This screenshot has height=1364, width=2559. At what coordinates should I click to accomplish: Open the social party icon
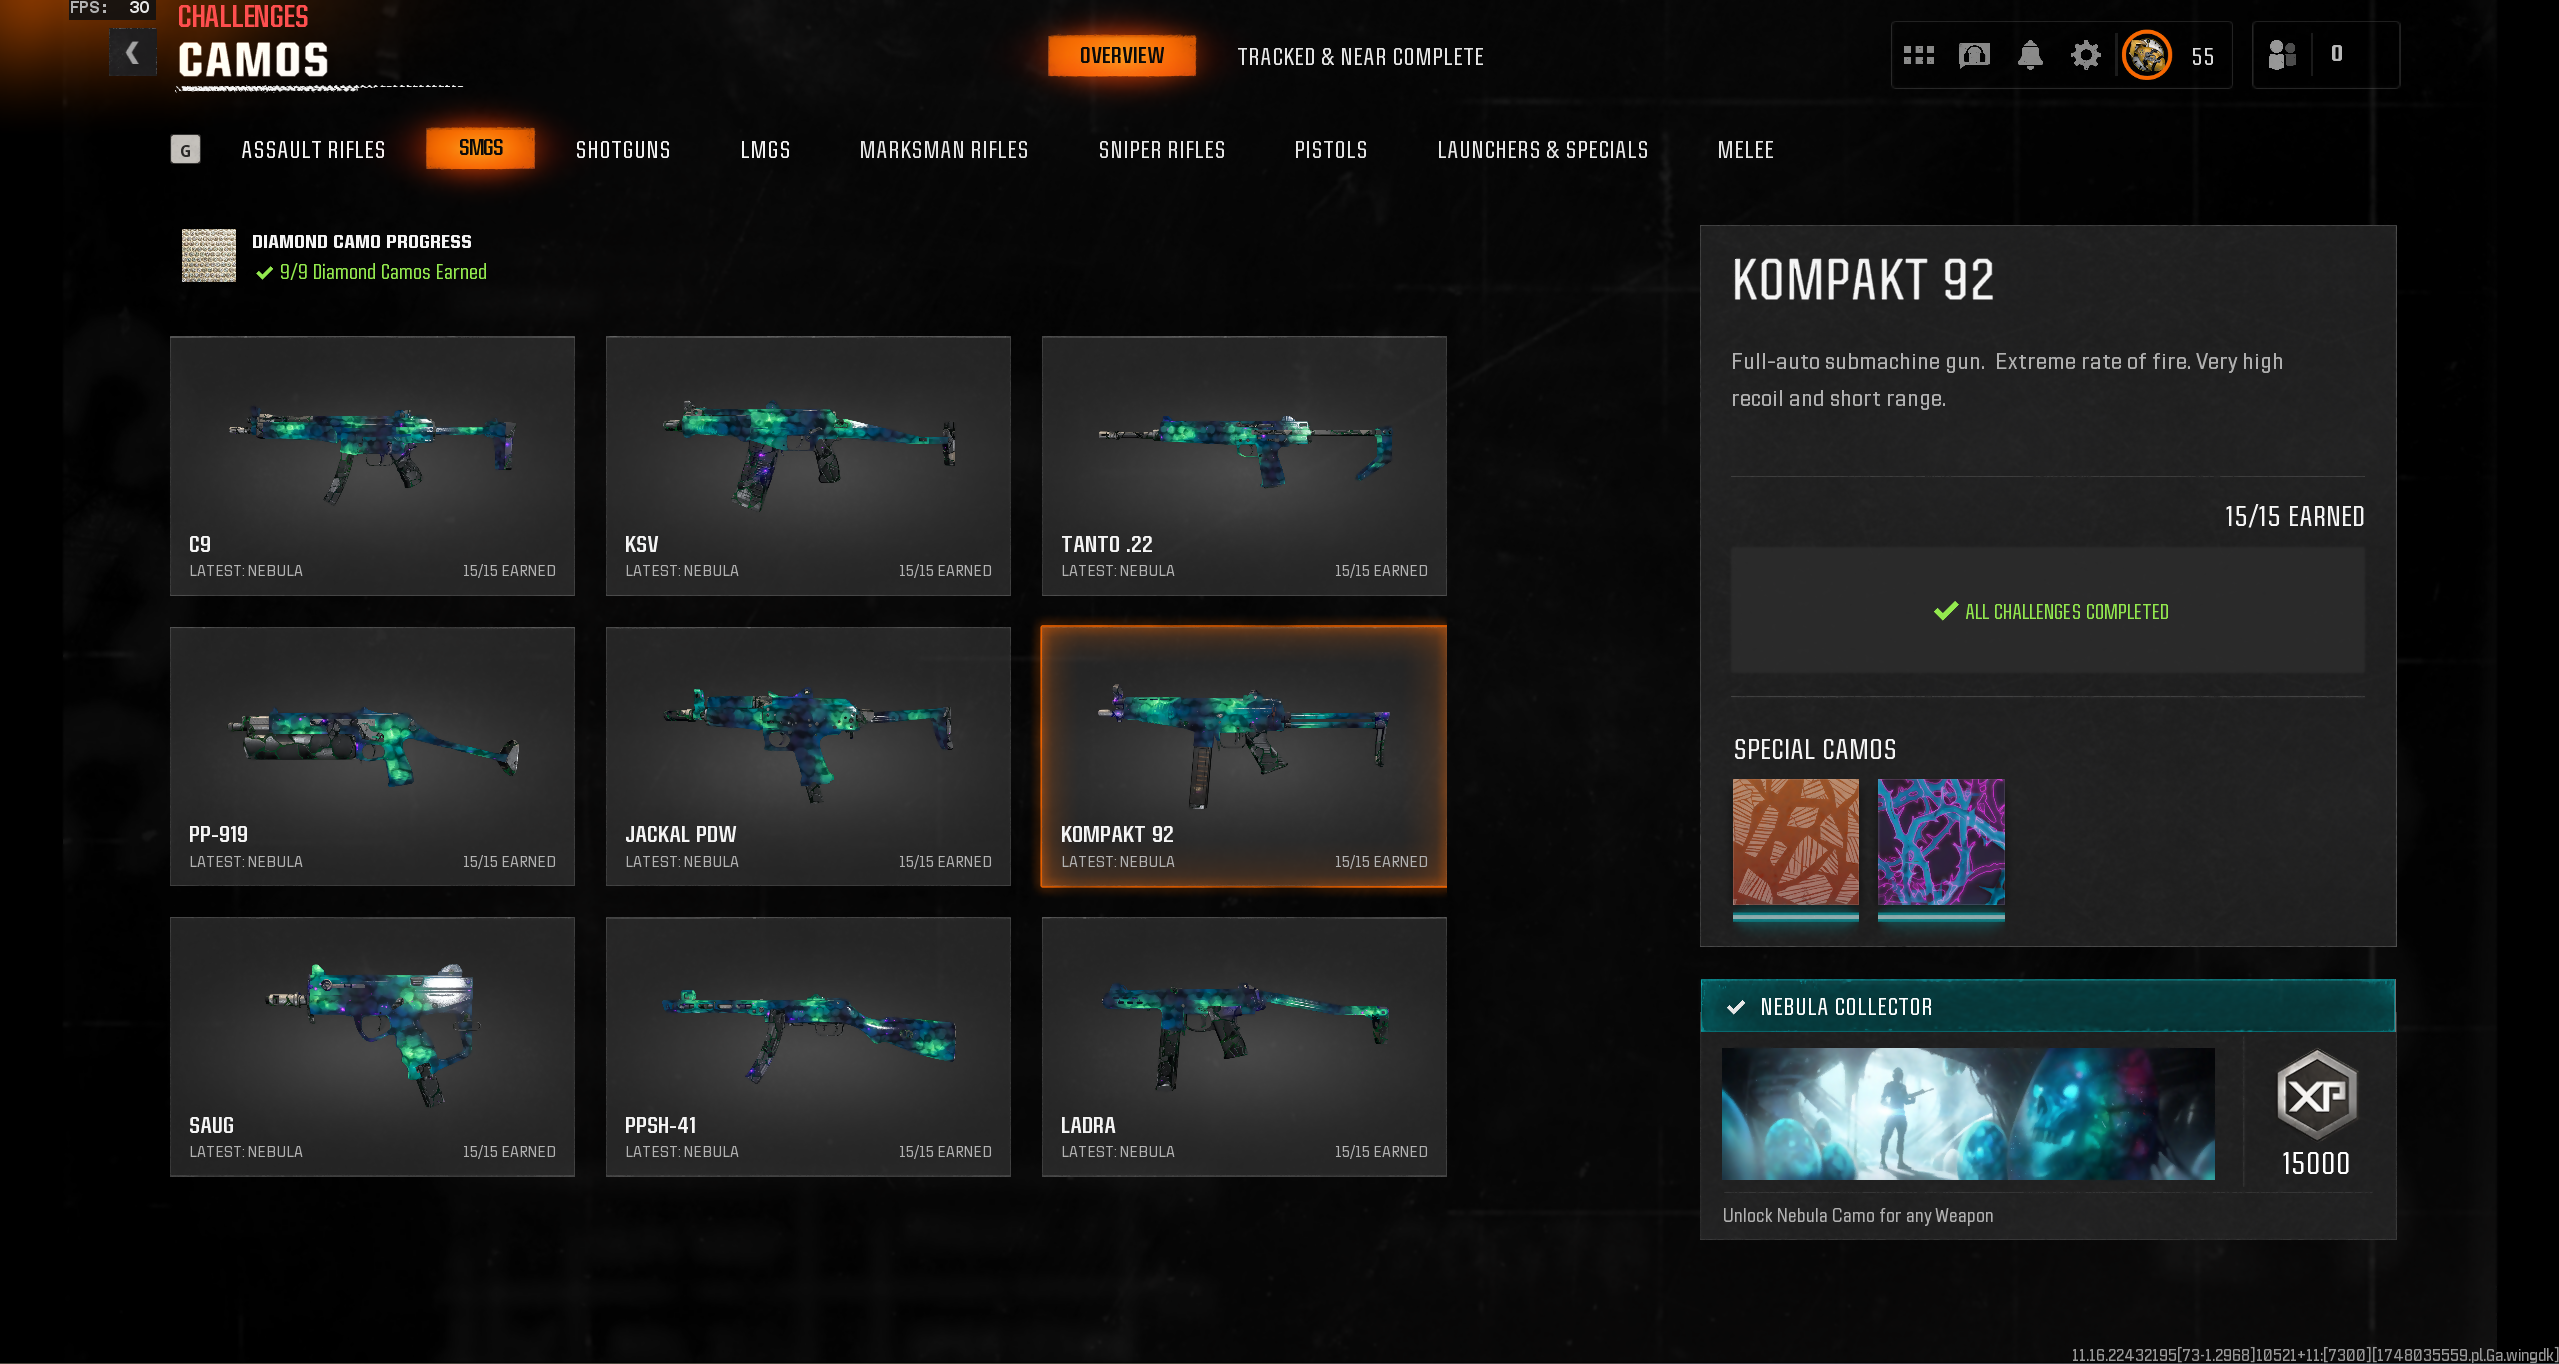click(x=2281, y=54)
